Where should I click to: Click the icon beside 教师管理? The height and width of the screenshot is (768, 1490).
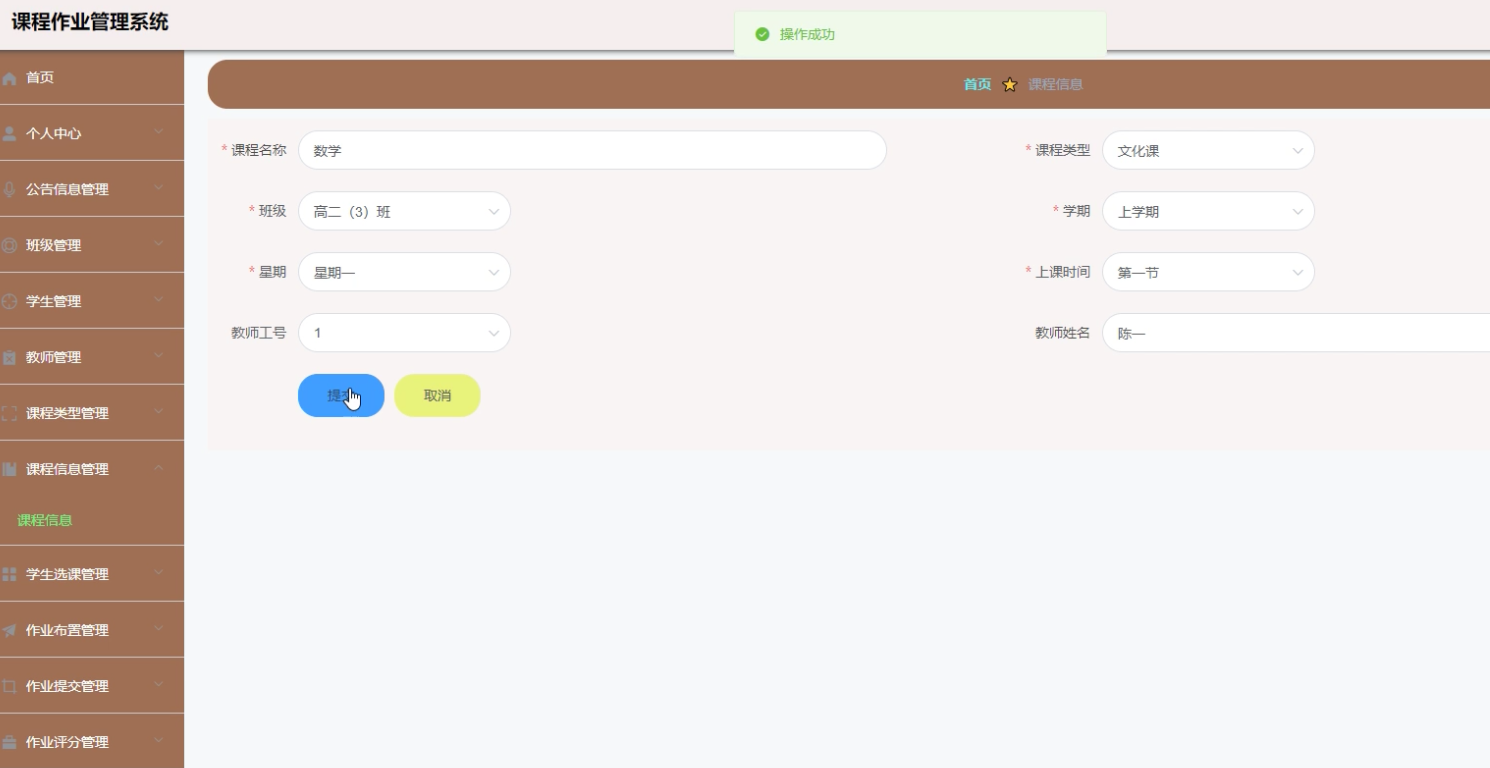10,358
